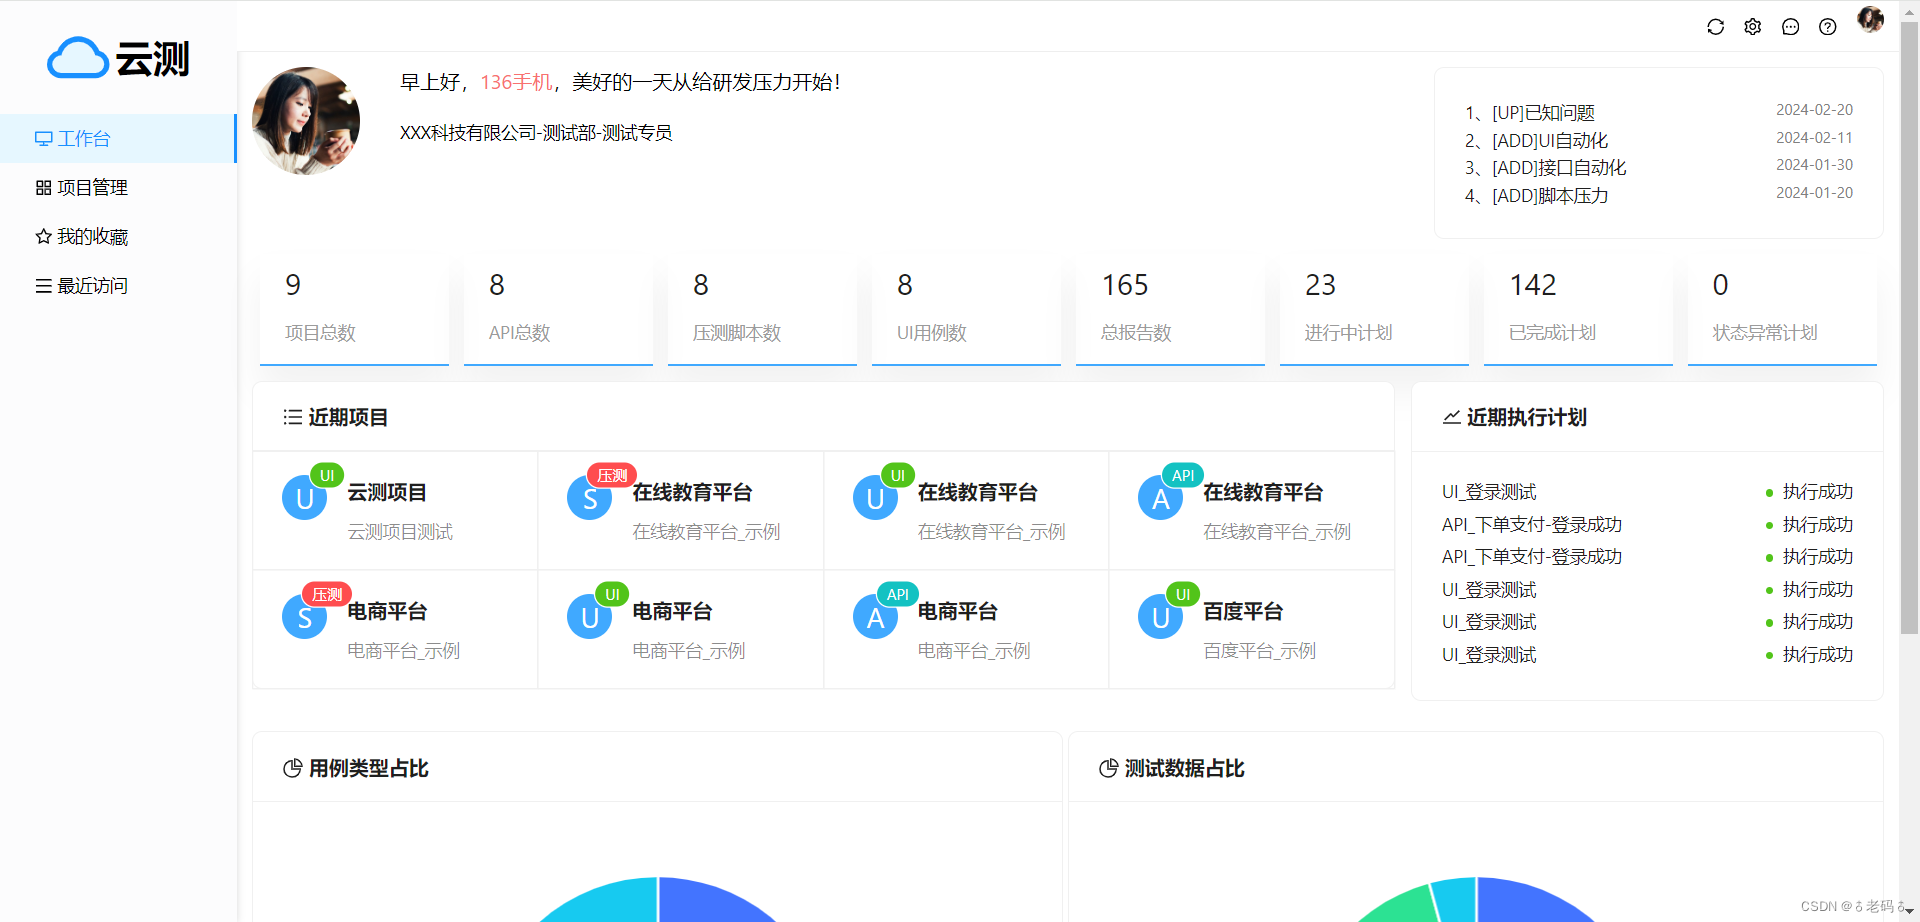
Task: Open notice [ADD]接口自动化
Action: pos(1559,168)
